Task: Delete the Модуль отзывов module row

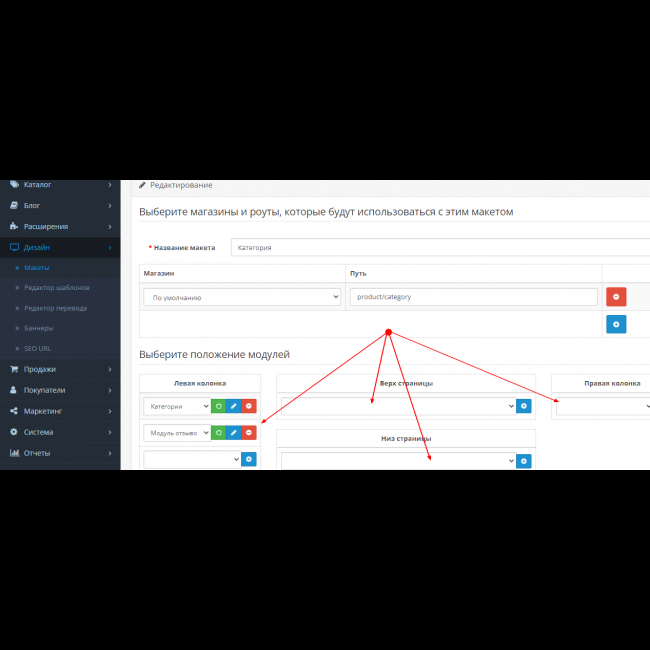Action: pos(248,432)
